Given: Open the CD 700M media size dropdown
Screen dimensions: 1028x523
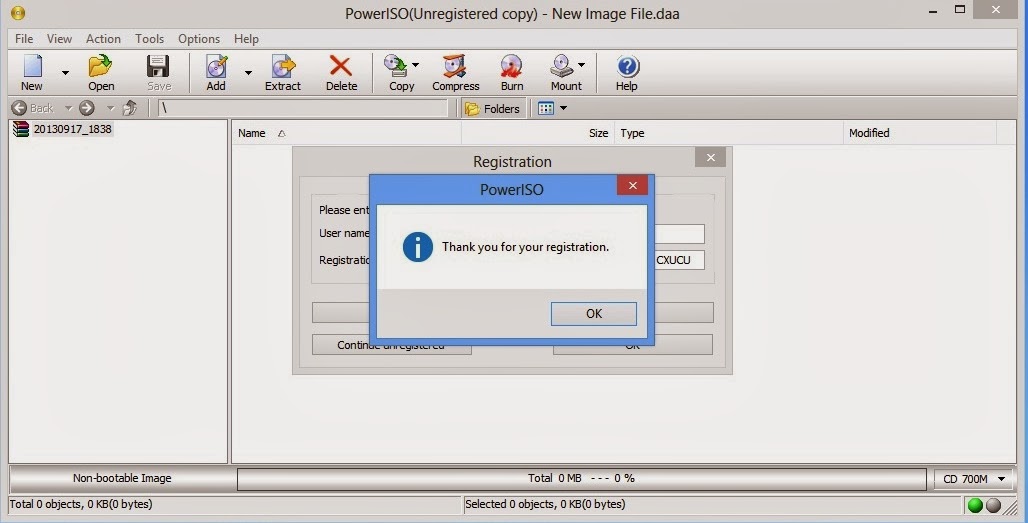Looking at the screenshot, I should point(973,479).
